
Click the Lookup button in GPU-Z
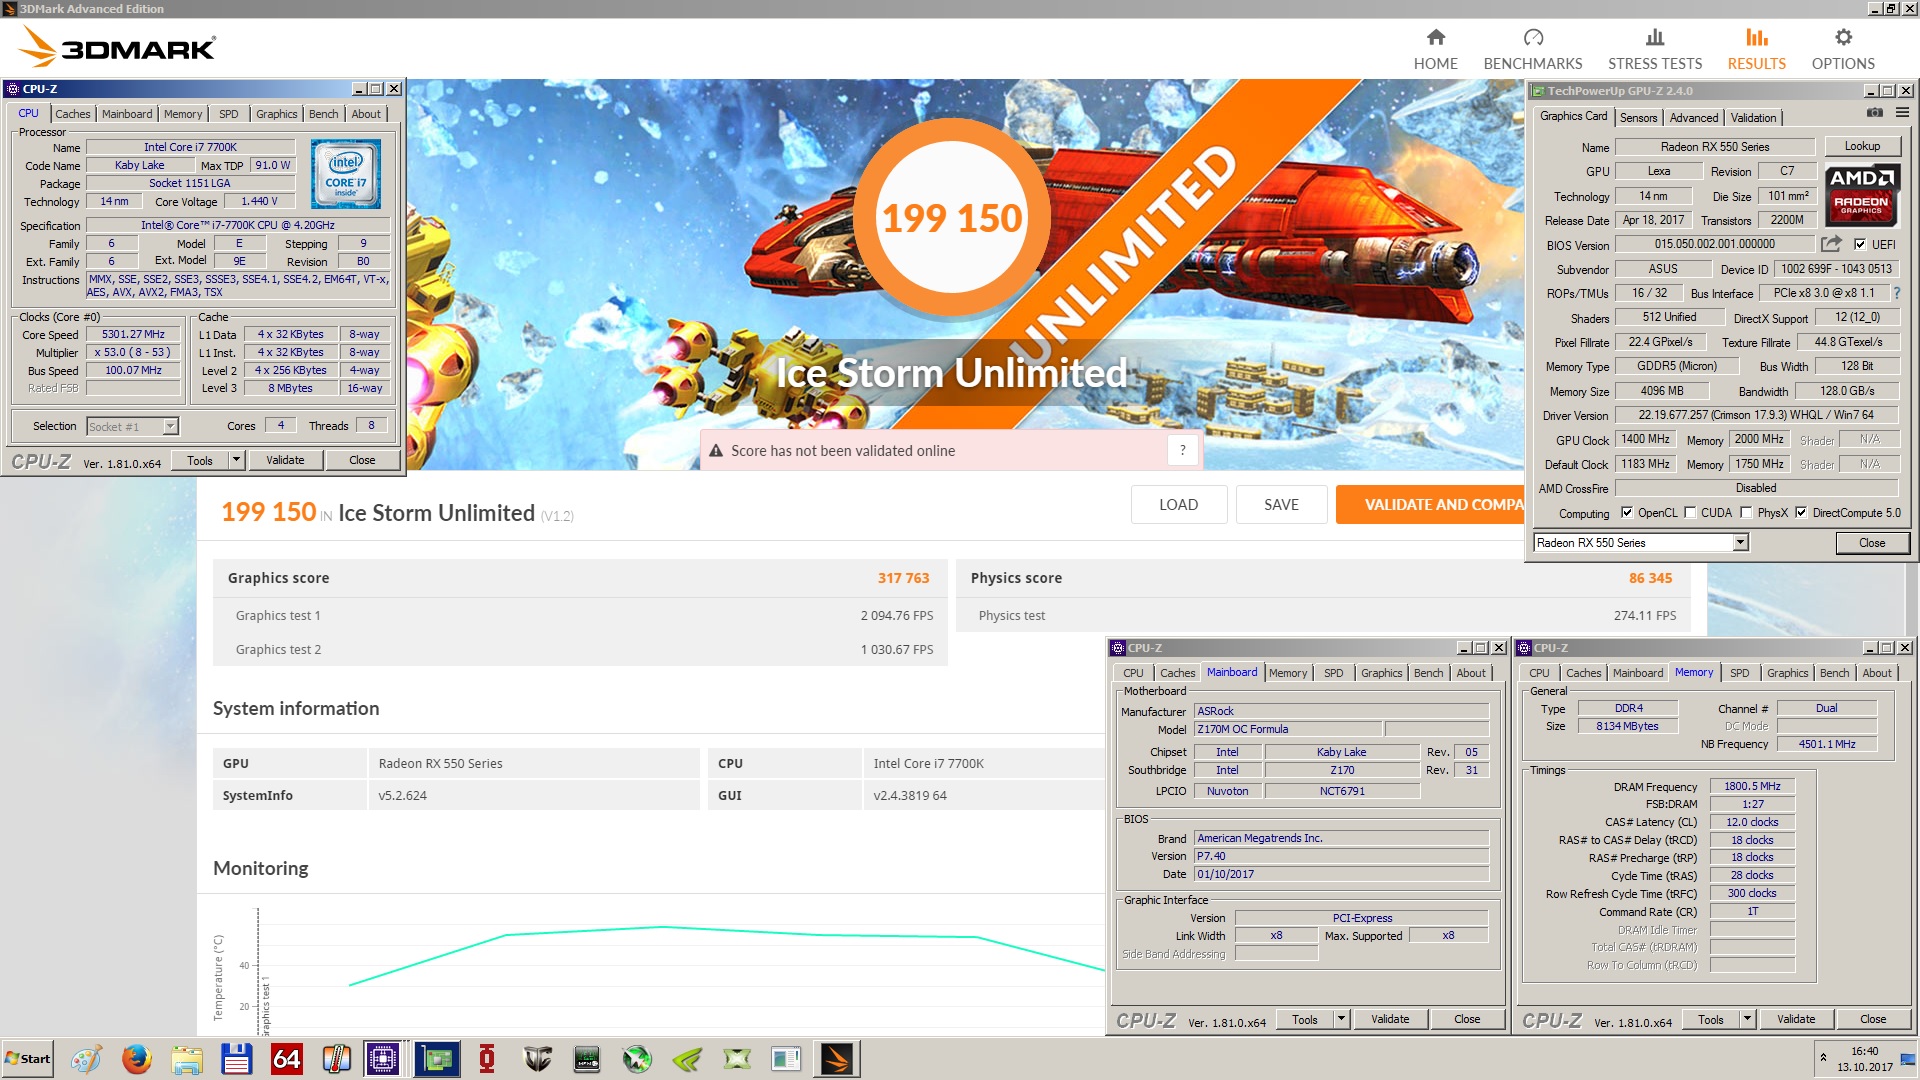[x=1862, y=146]
